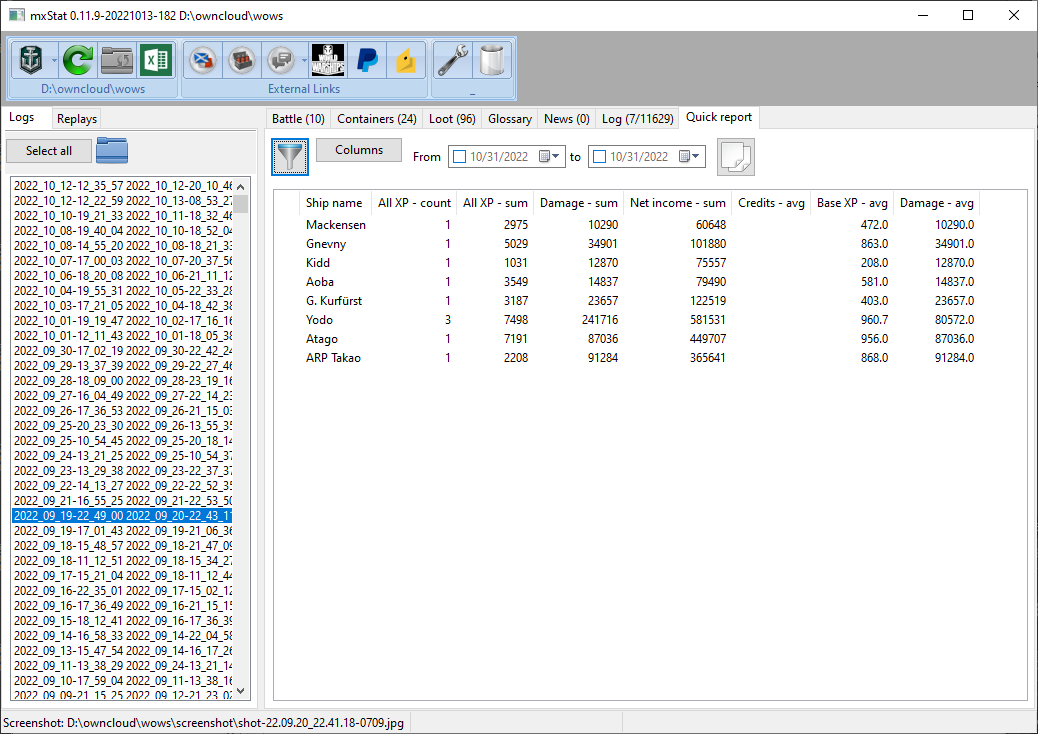Sort by the All XP - sum column header
This screenshot has height=734, width=1038.
pos(495,203)
